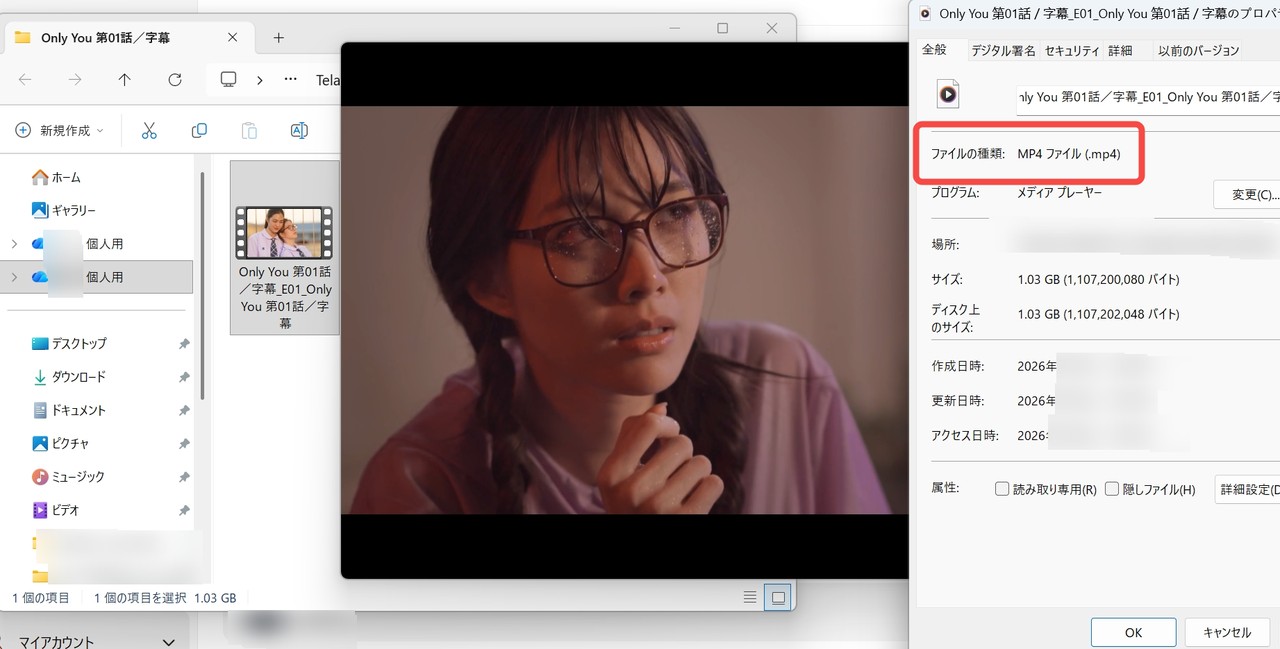
Task: Click the Paste icon in the toolbar
Action: tap(247, 130)
